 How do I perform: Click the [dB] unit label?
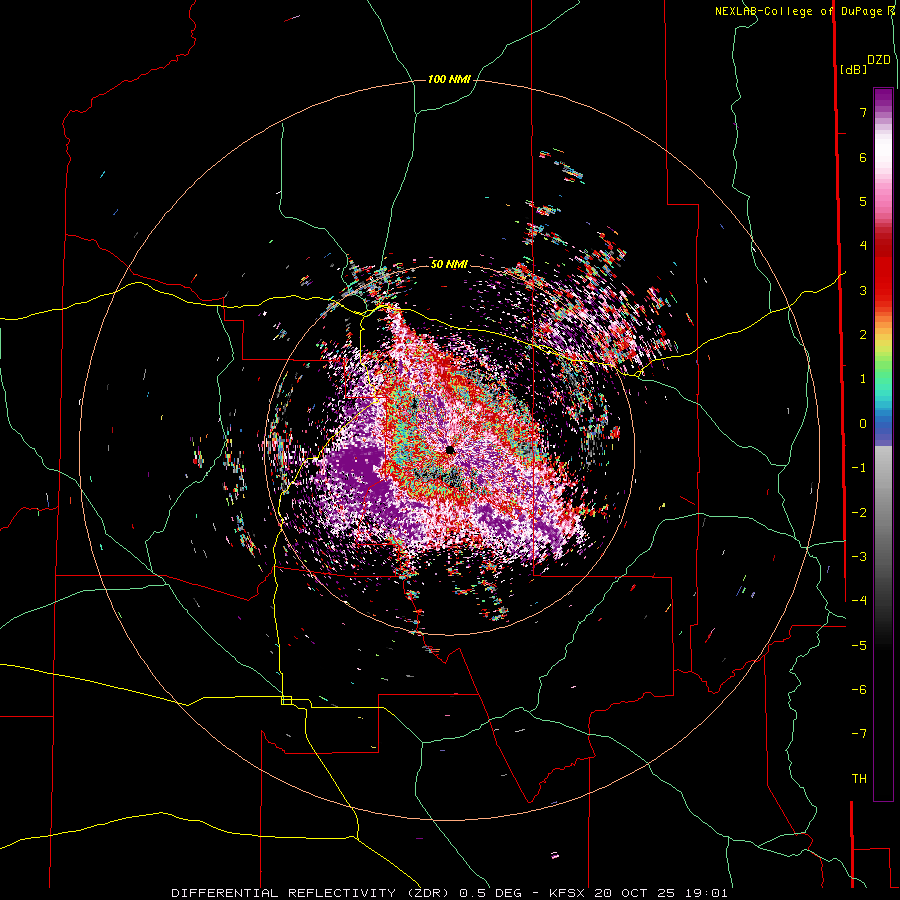pyautogui.click(x=854, y=69)
